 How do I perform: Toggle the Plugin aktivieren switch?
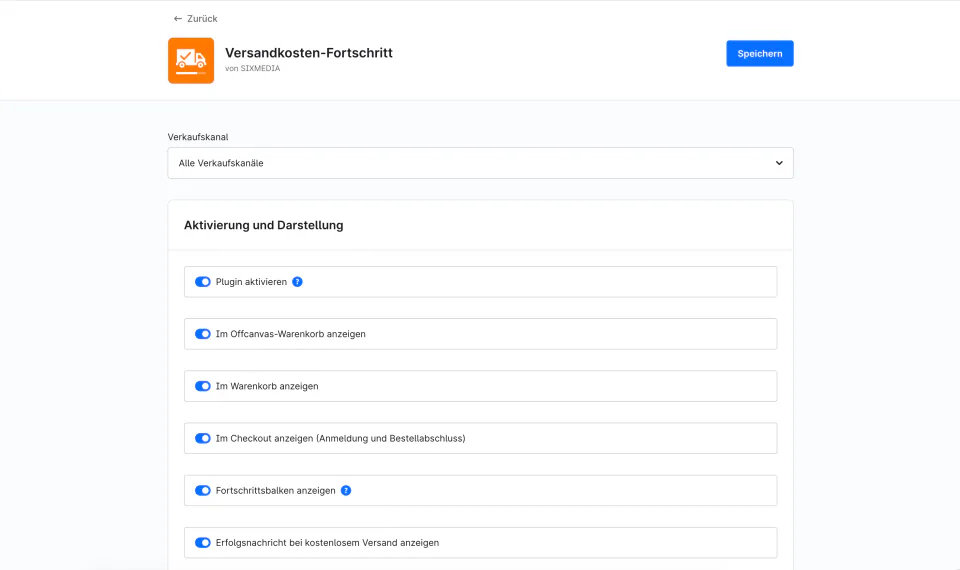(x=203, y=282)
